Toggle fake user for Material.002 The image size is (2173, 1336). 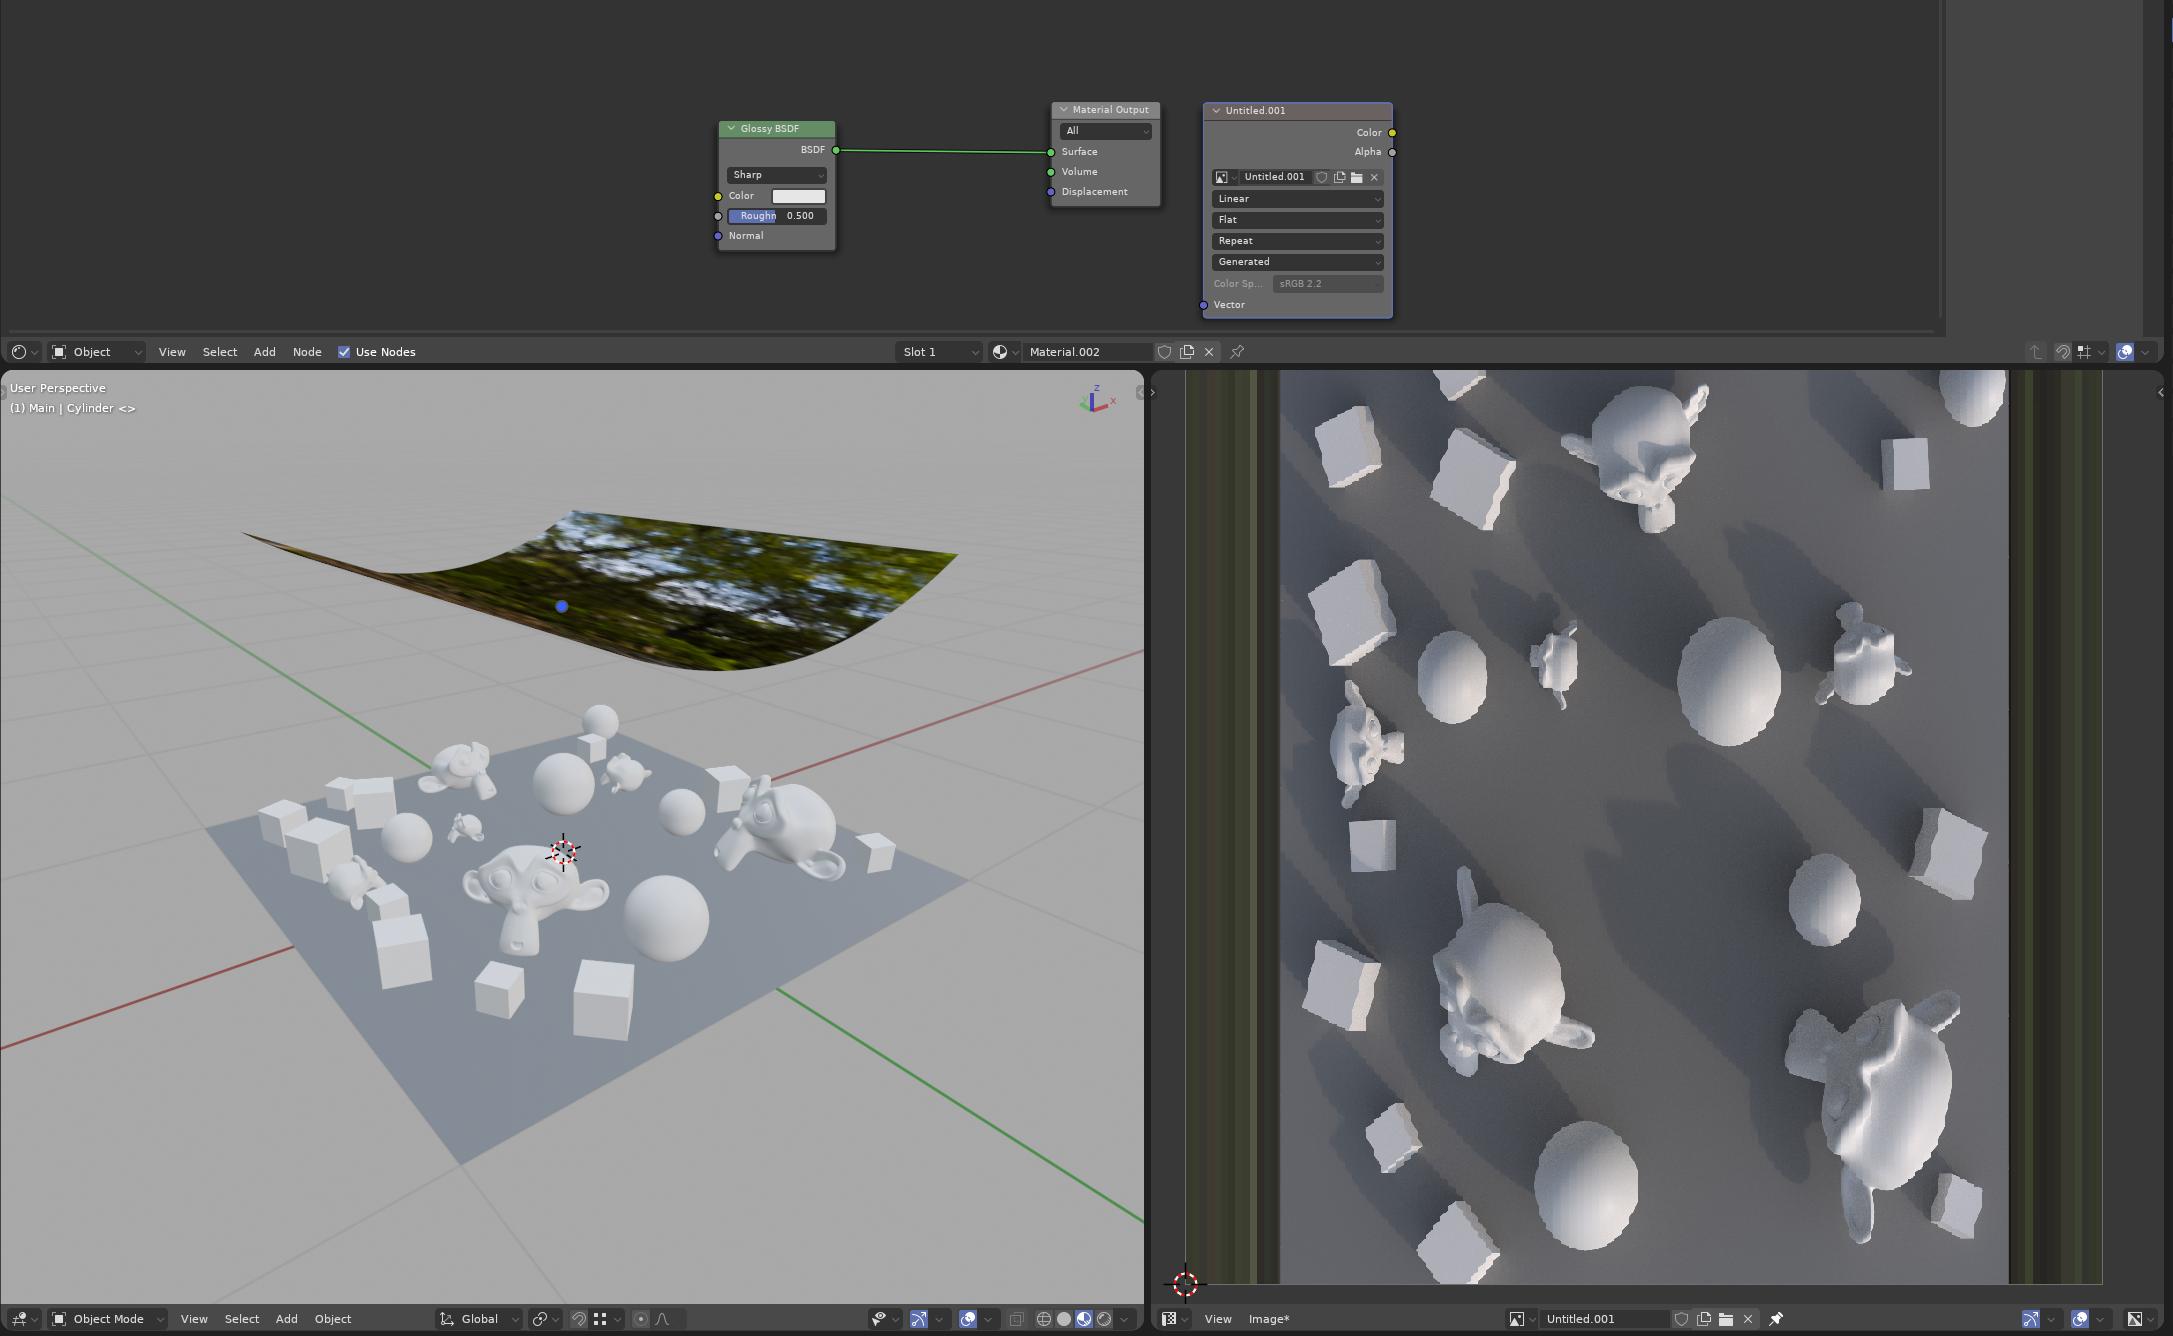tap(1164, 352)
